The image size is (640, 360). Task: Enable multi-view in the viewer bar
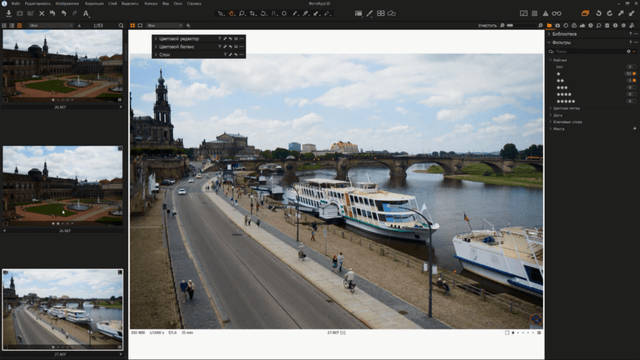tap(133, 25)
